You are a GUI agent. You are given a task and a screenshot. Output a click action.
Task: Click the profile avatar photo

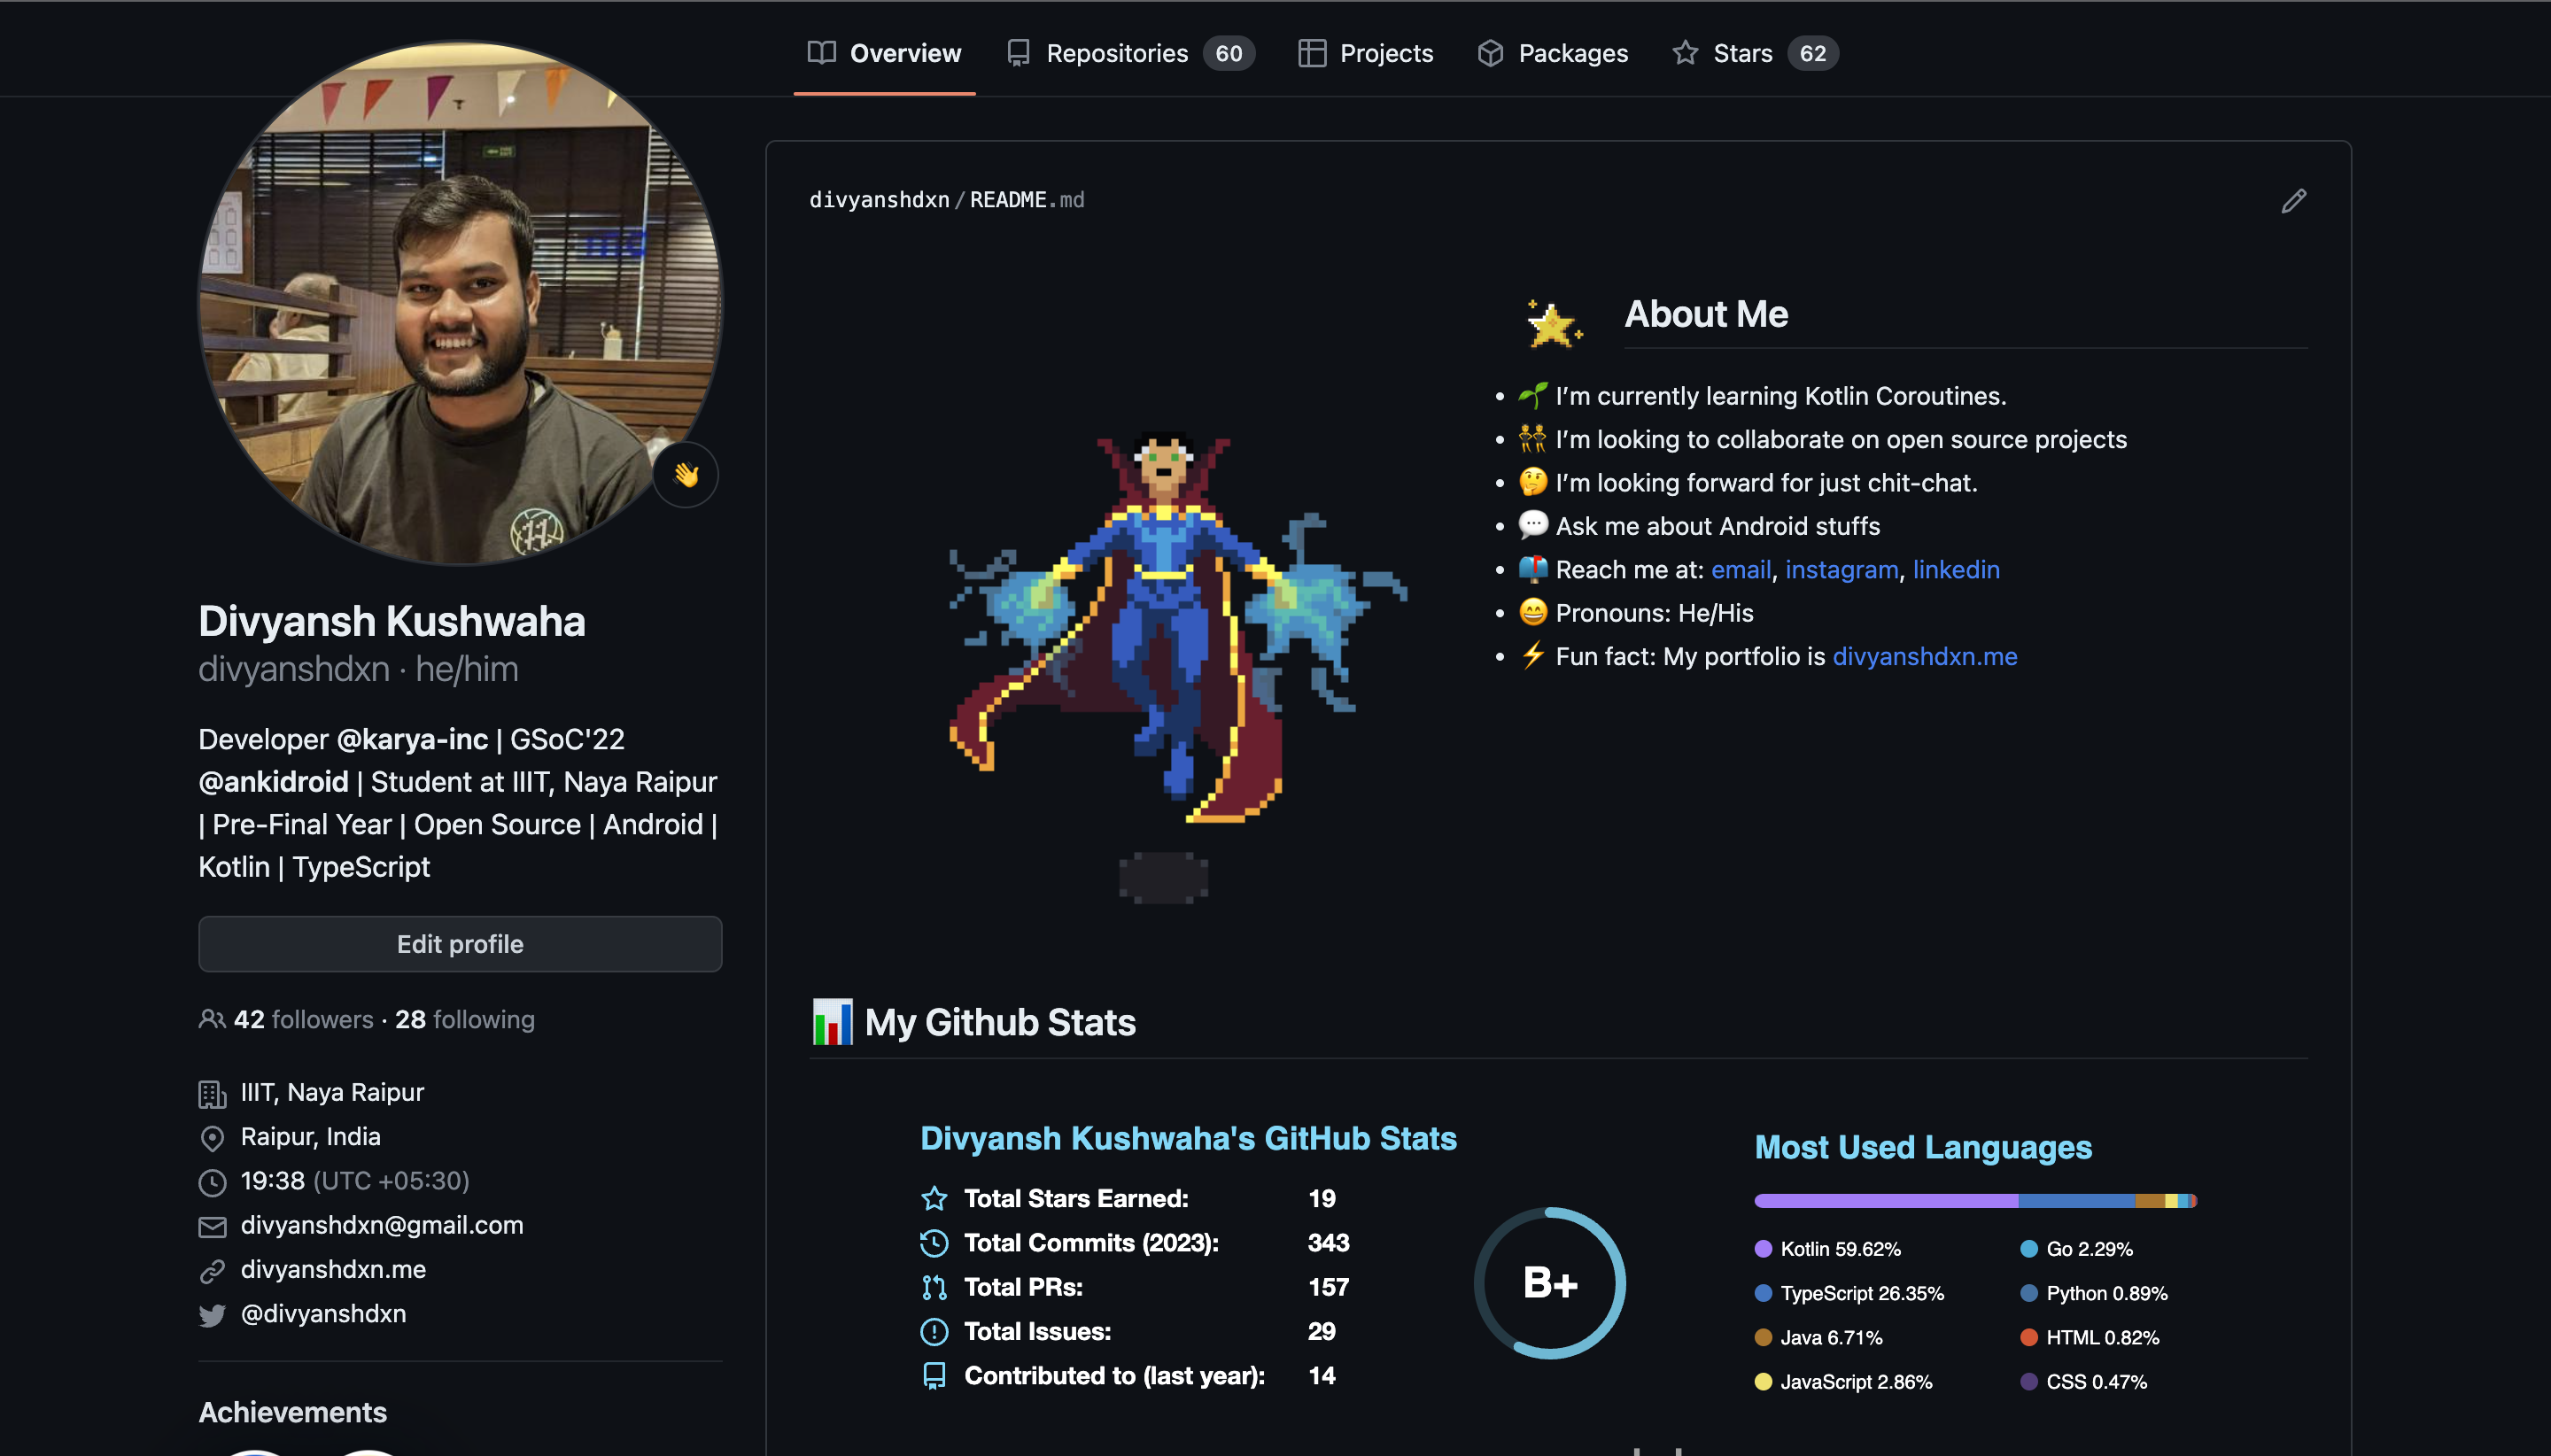coord(460,303)
